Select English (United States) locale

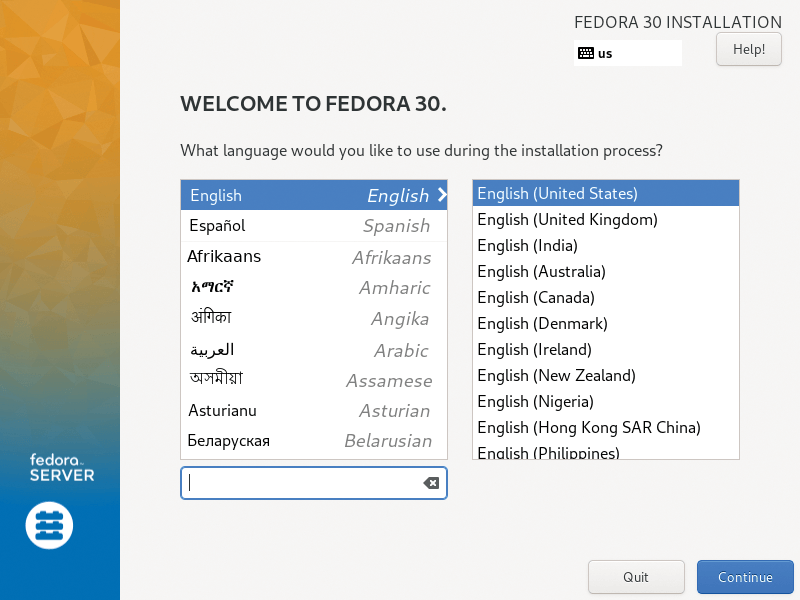(606, 193)
